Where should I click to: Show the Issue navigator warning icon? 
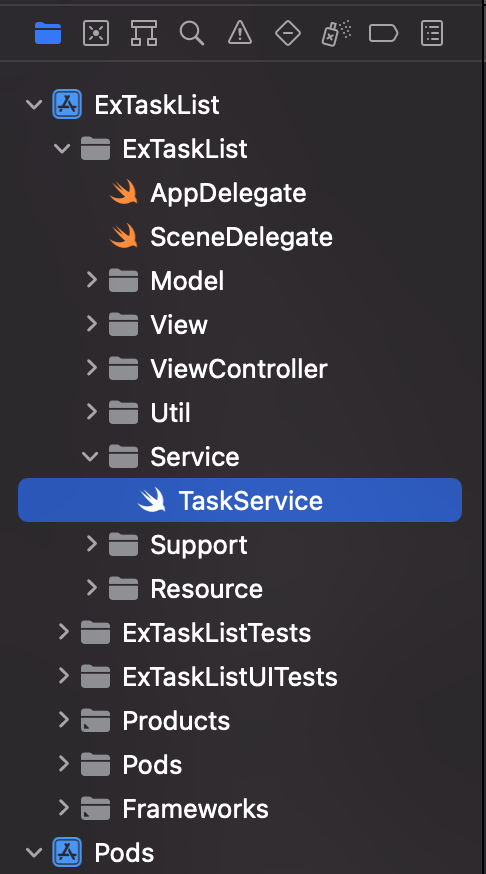click(x=240, y=33)
